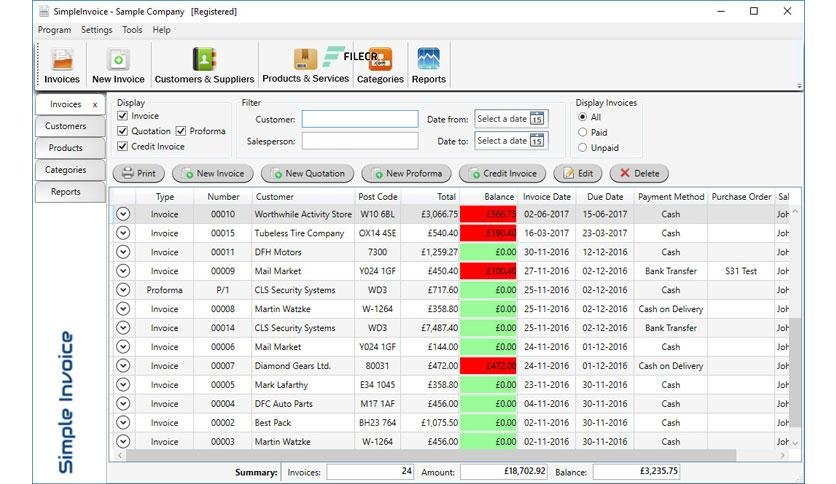The height and width of the screenshot is (484, 836).
Task: Click scroll-down arrow of invoice list
Action: (x=795, y=442)
